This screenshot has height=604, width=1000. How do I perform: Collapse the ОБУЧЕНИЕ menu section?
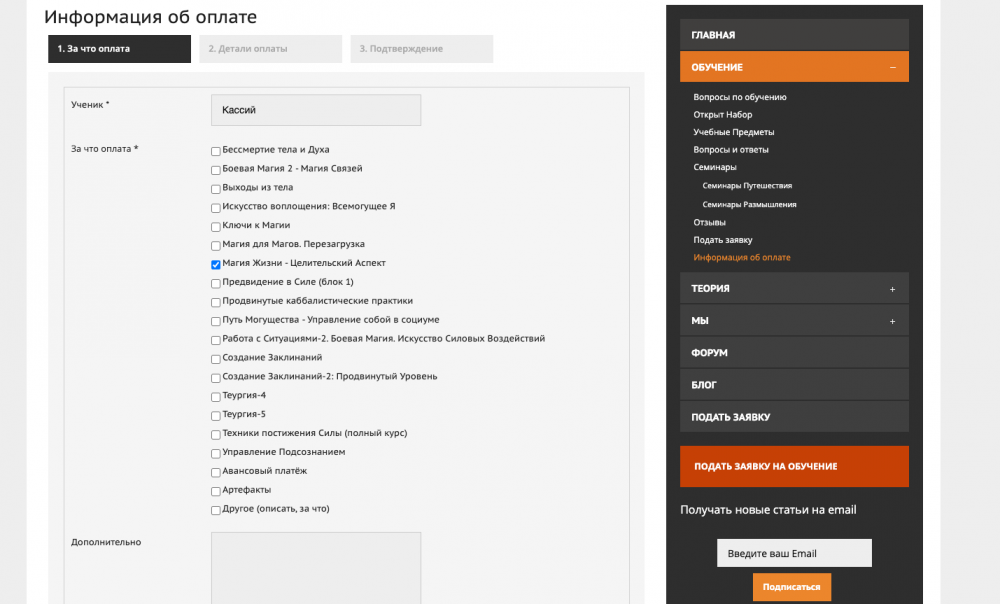pos(892,67)
